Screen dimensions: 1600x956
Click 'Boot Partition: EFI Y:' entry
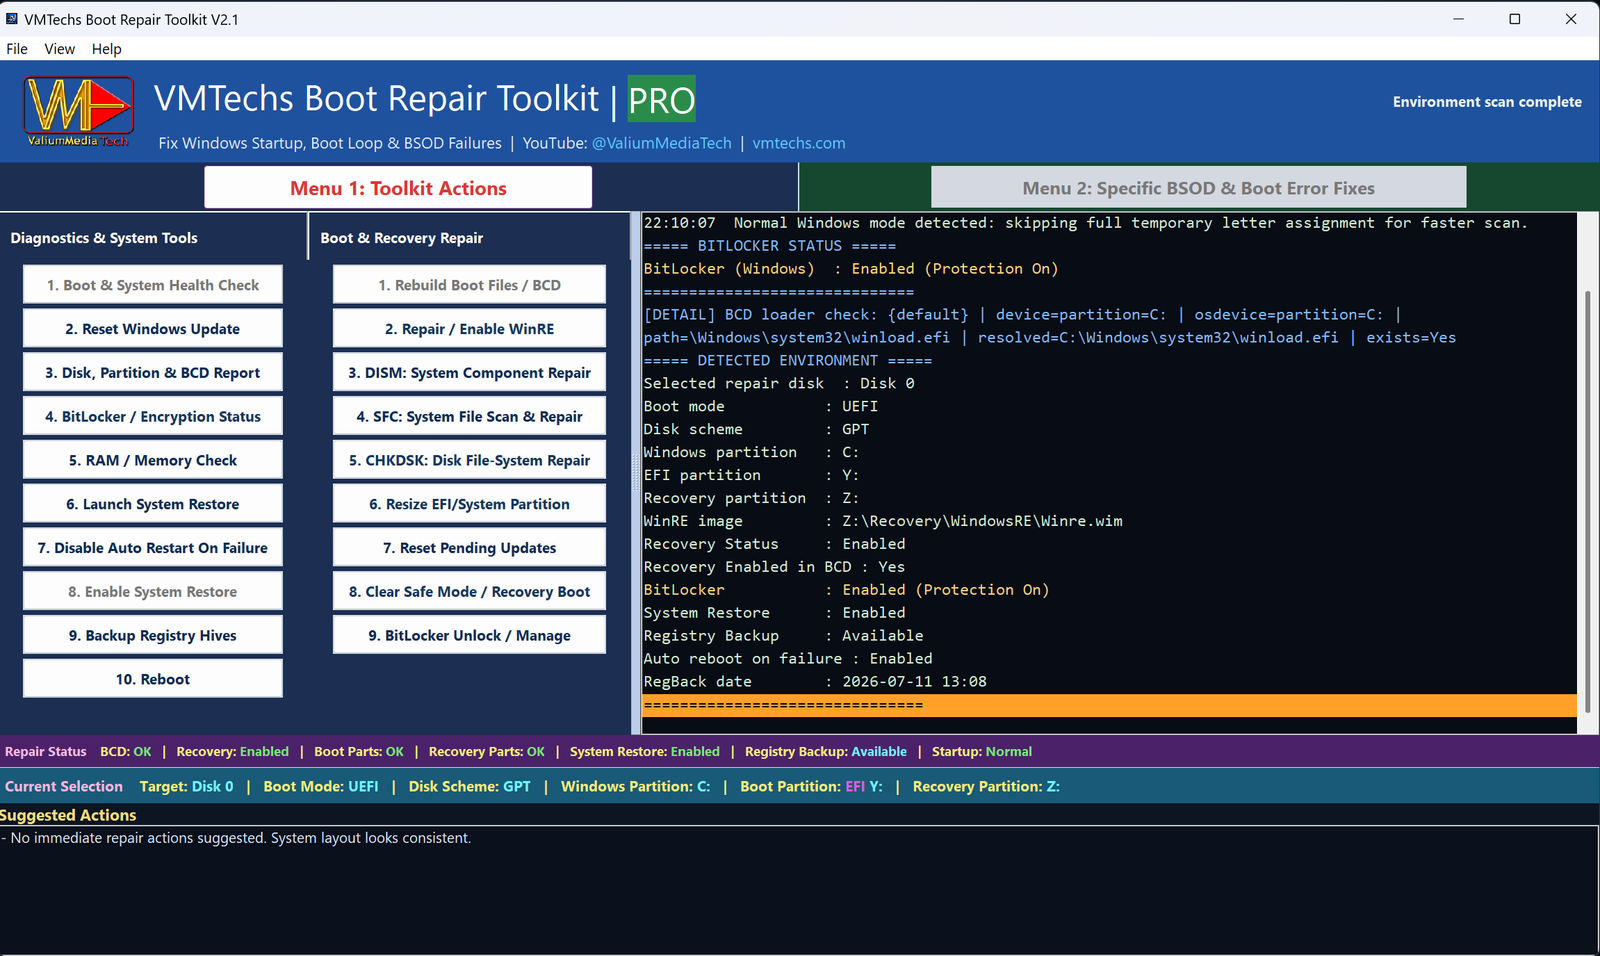click(812, 787)
